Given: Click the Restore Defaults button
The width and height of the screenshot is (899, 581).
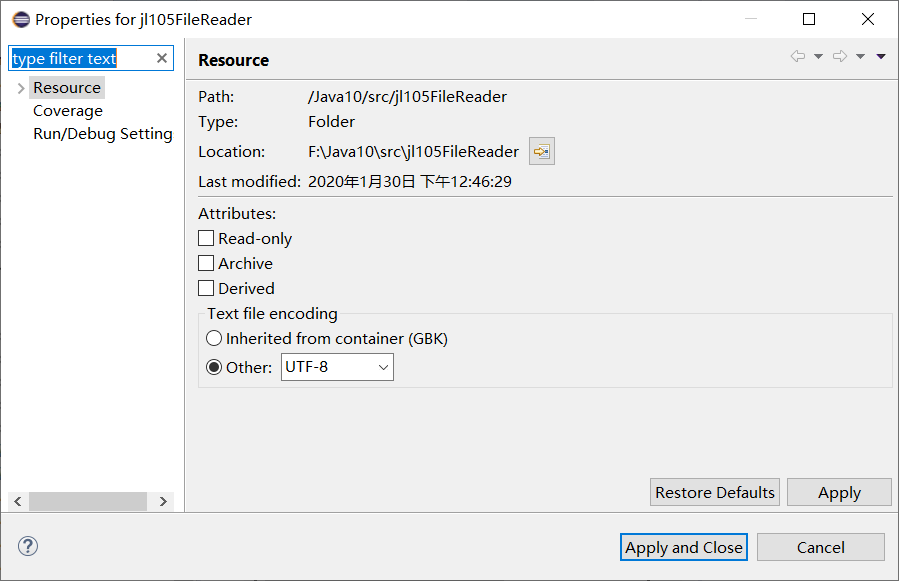Looking at the screenshot, I should (714, 492).
